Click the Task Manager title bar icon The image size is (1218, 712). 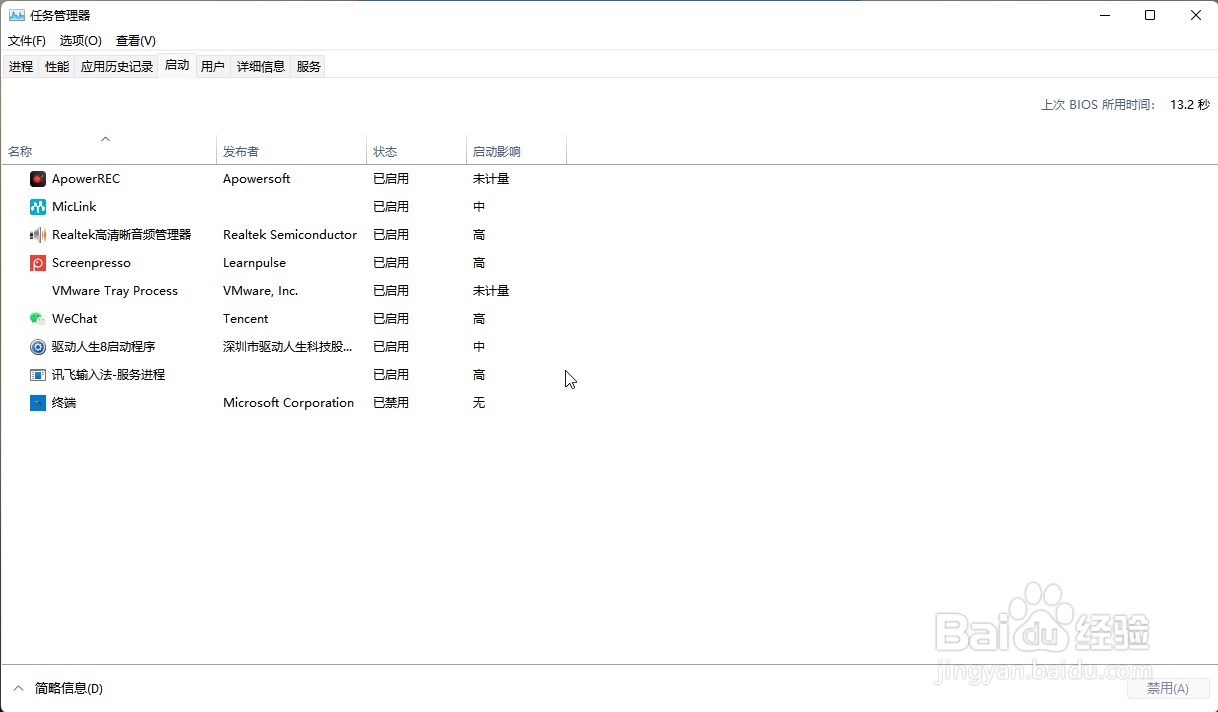coord(17,15)
